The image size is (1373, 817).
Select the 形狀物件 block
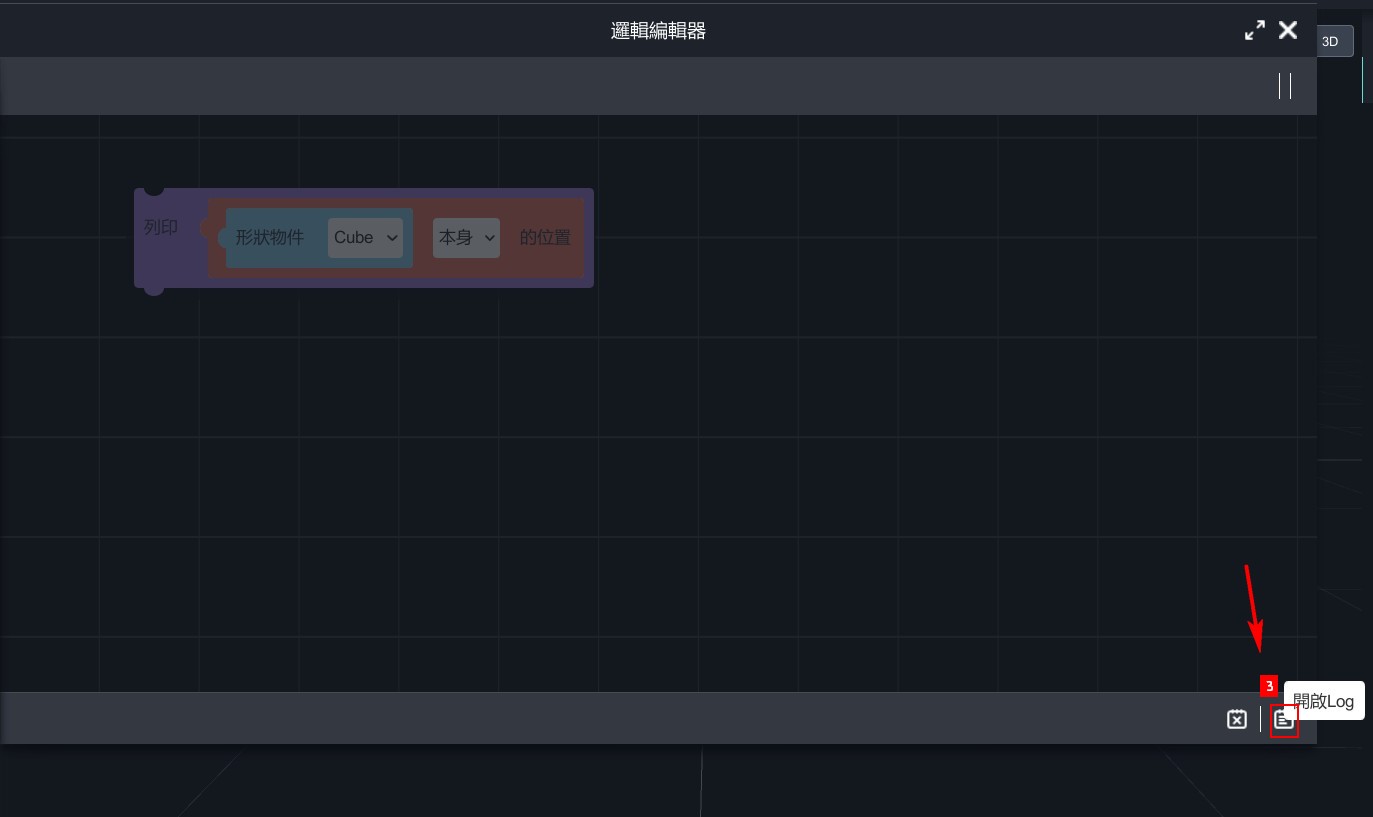[x=270, y=238]
